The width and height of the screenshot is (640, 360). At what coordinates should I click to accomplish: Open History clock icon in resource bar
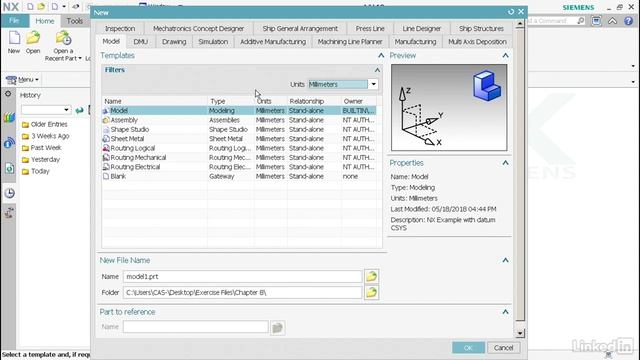pyautogui.click(x=9, y=193)
